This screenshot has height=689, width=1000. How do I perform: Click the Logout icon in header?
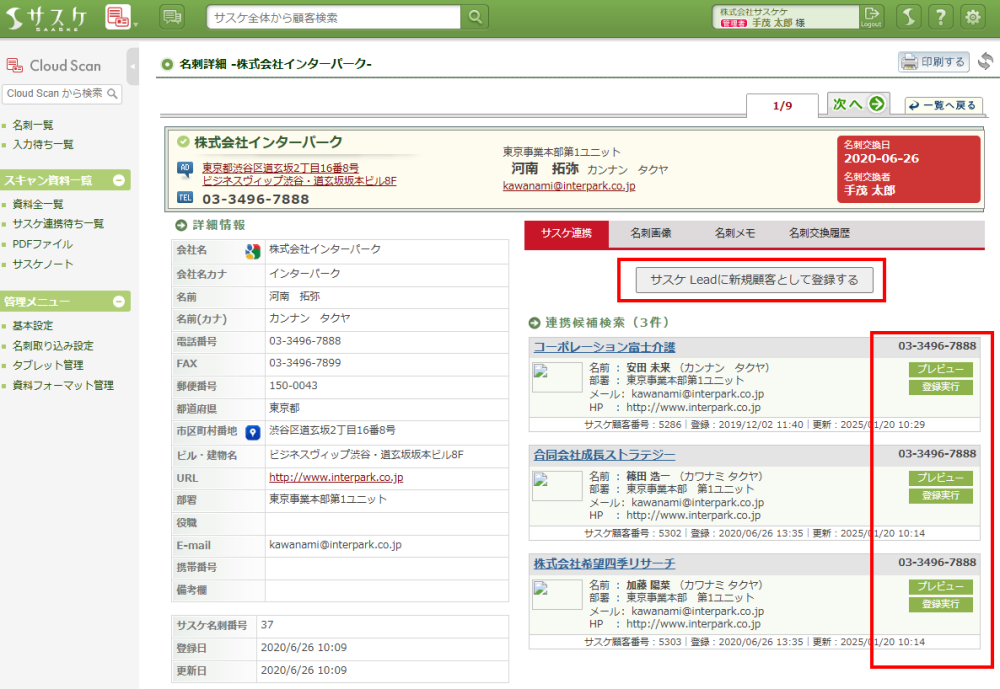(x=872, y=16)
